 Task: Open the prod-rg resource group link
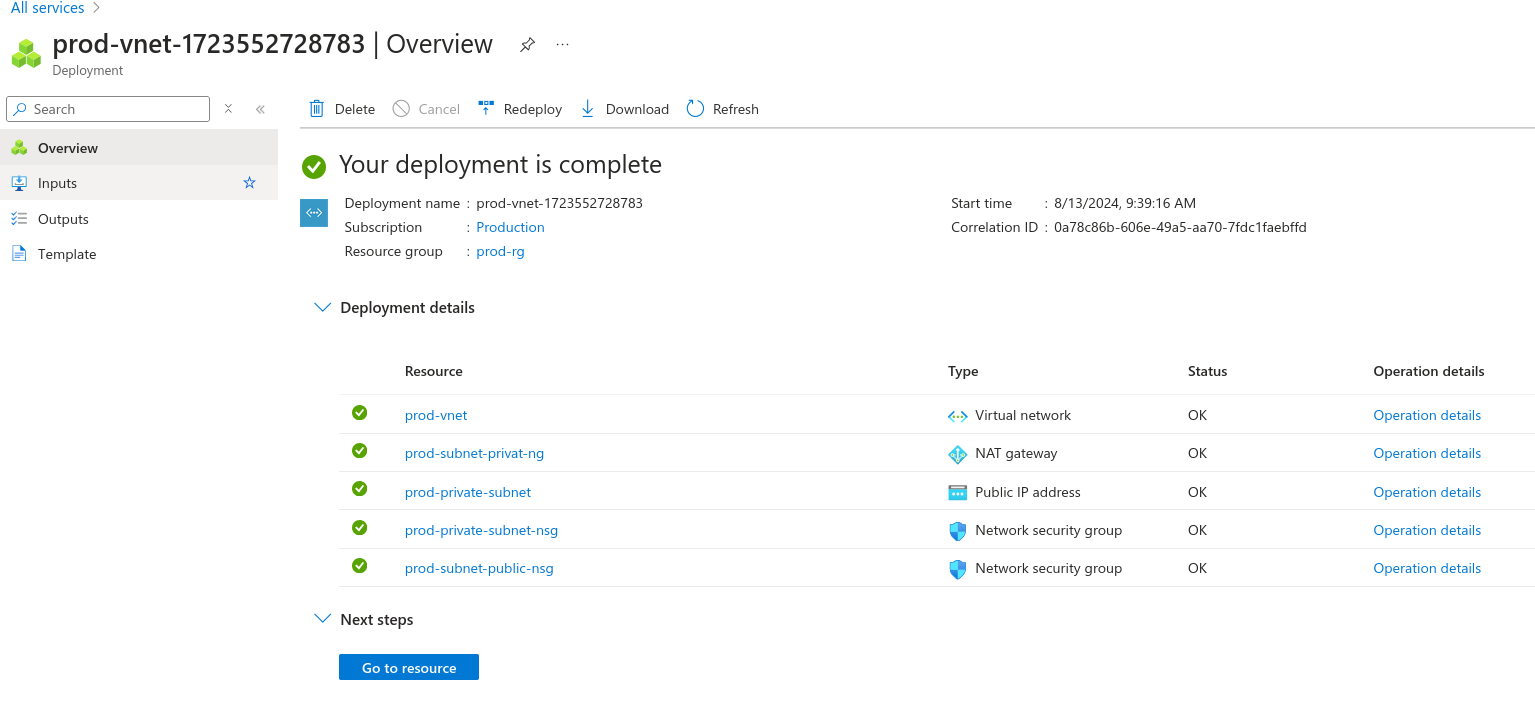500,251
